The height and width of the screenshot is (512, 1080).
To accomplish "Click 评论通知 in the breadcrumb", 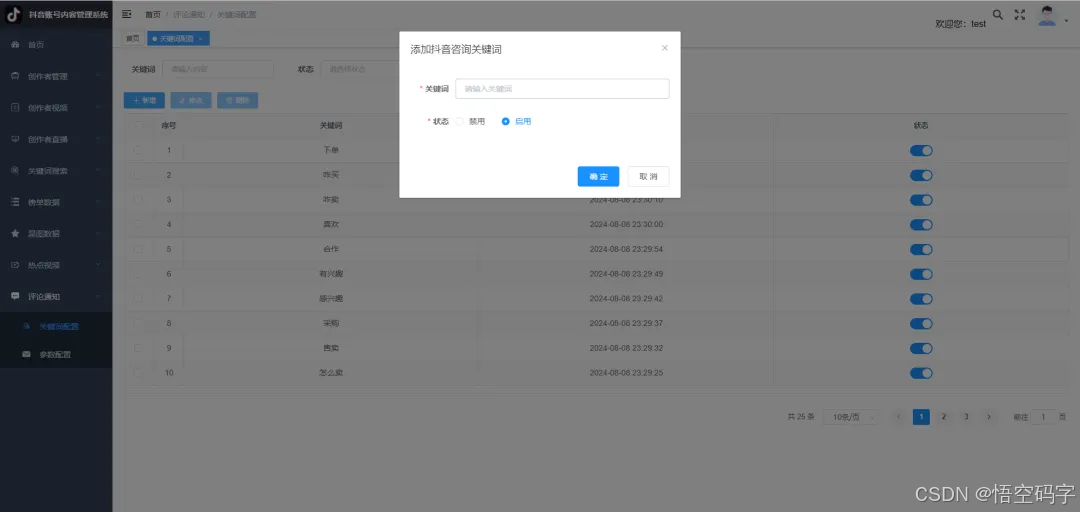I will (189, 14).
